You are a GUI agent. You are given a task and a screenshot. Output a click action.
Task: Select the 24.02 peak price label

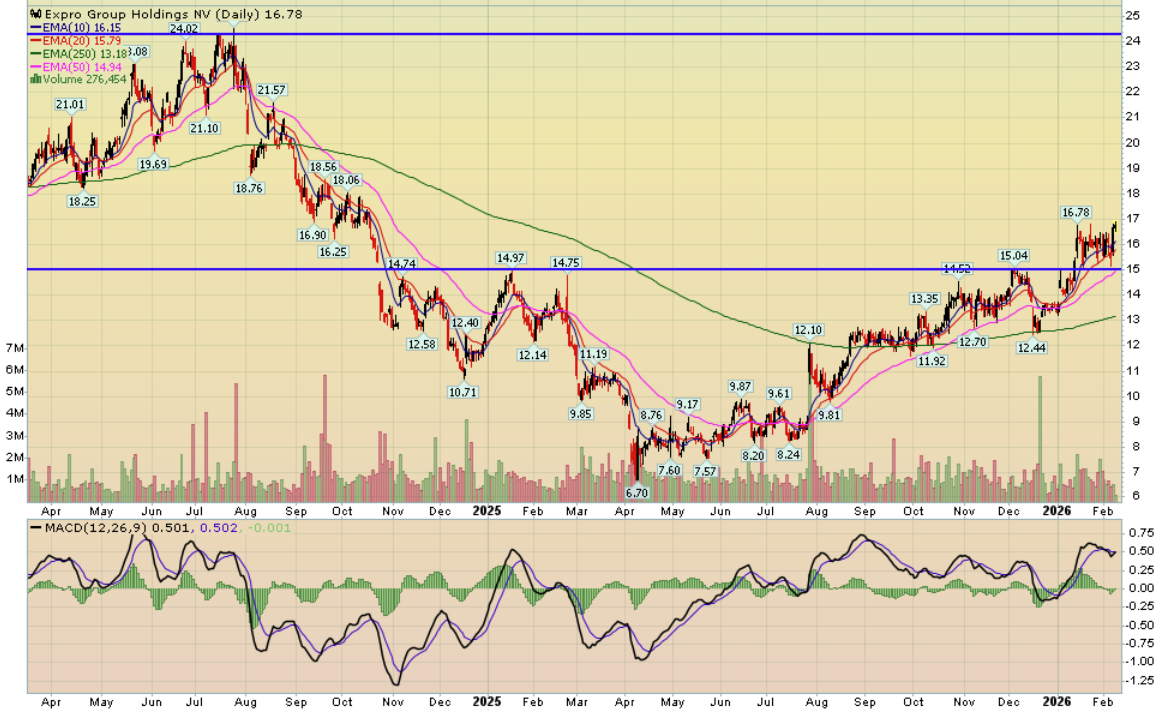[x=184, y=30]
